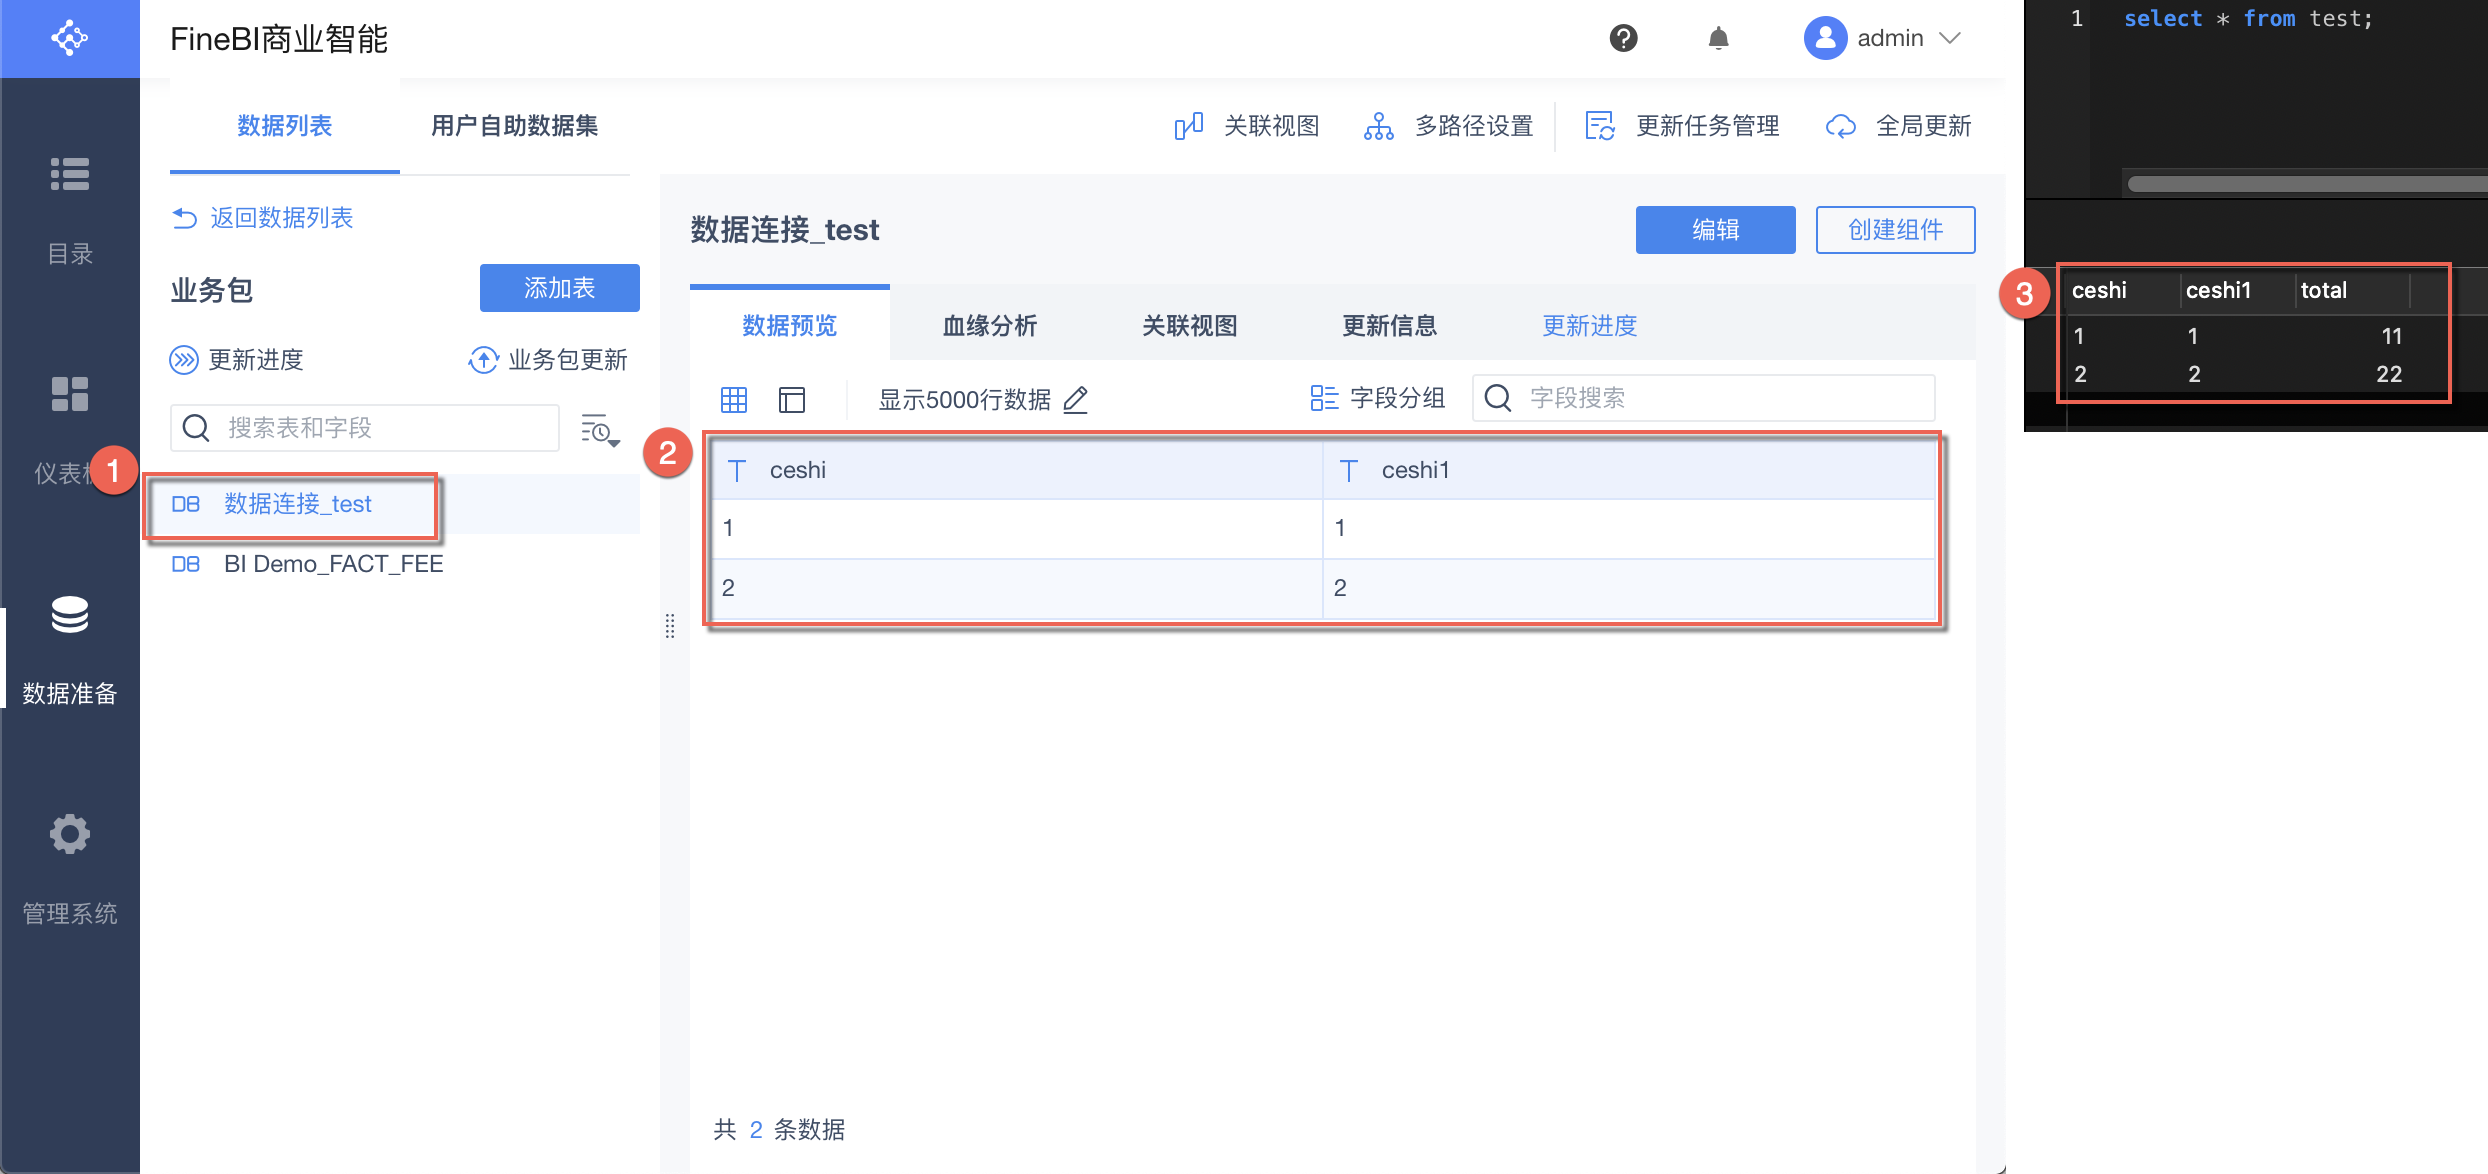
Task: Click the table filter sort icon
Action: pos(600,430)
